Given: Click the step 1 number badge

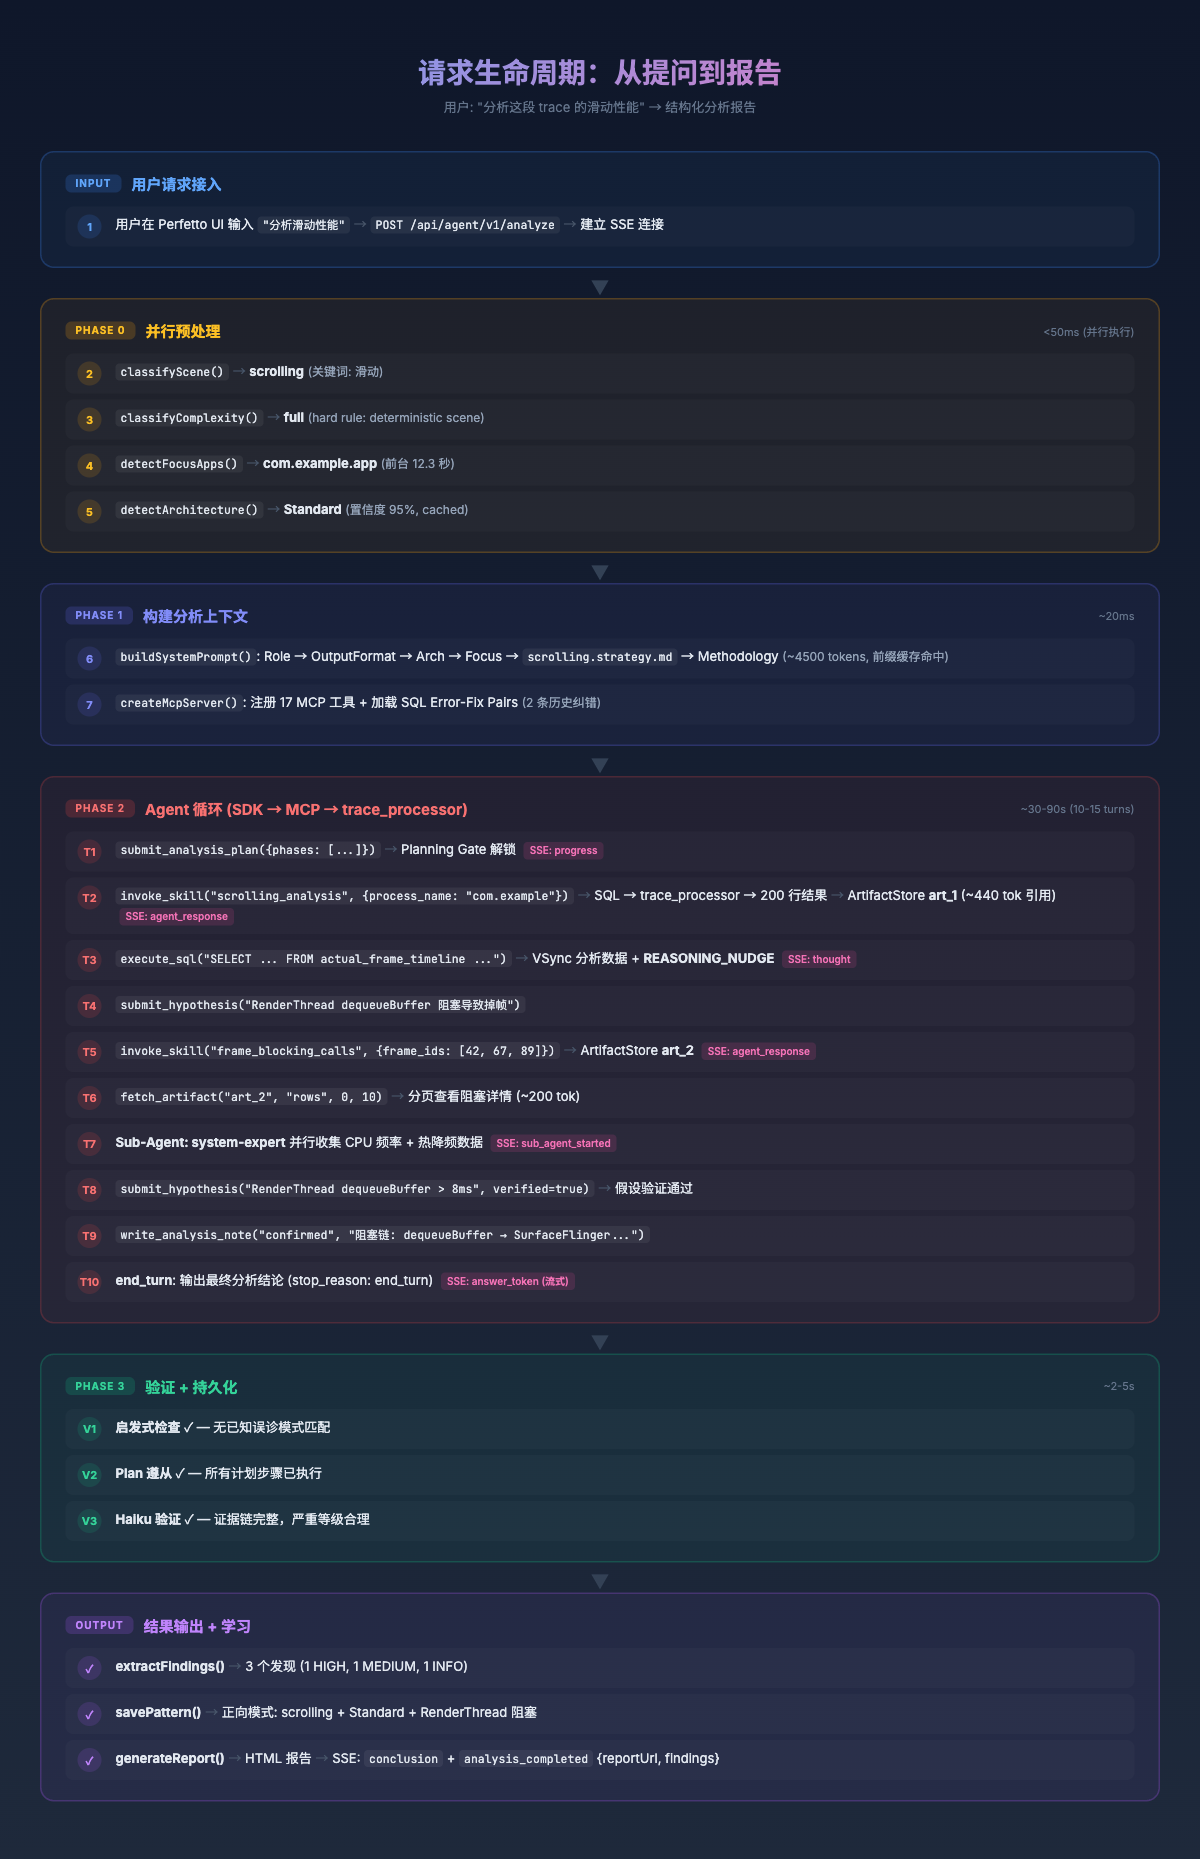Looking at the screenshot, I should tap(89, 227).
